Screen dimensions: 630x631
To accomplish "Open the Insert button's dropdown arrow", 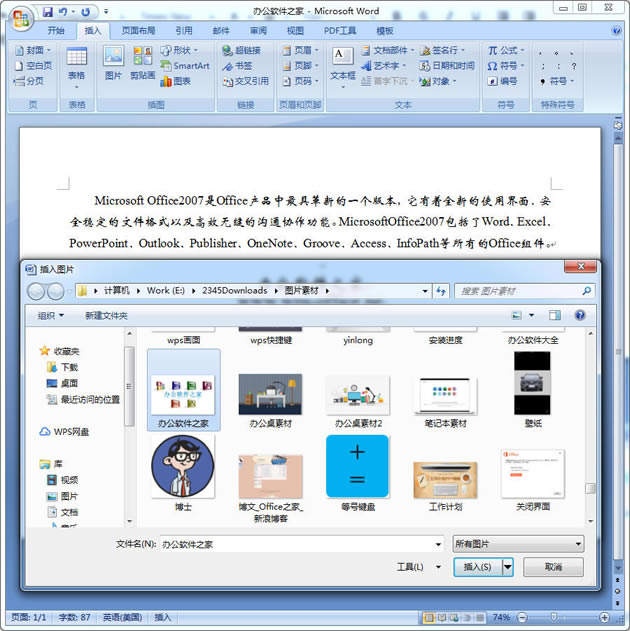I will [x=508, y=567].
